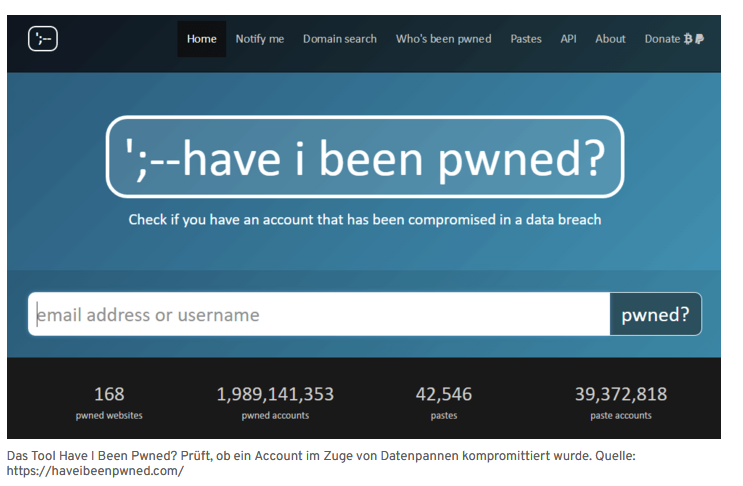The height and width of the screenshot is (486, 743).
Task: Click the 42,546 pastes count
Action: (x=444, y=394)
